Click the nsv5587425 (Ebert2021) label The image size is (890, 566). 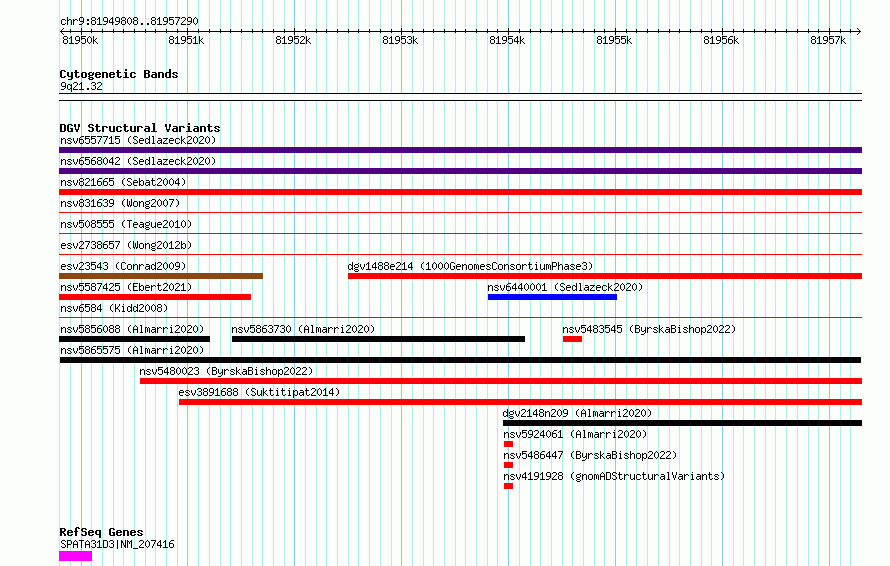(x=126, y=287)
